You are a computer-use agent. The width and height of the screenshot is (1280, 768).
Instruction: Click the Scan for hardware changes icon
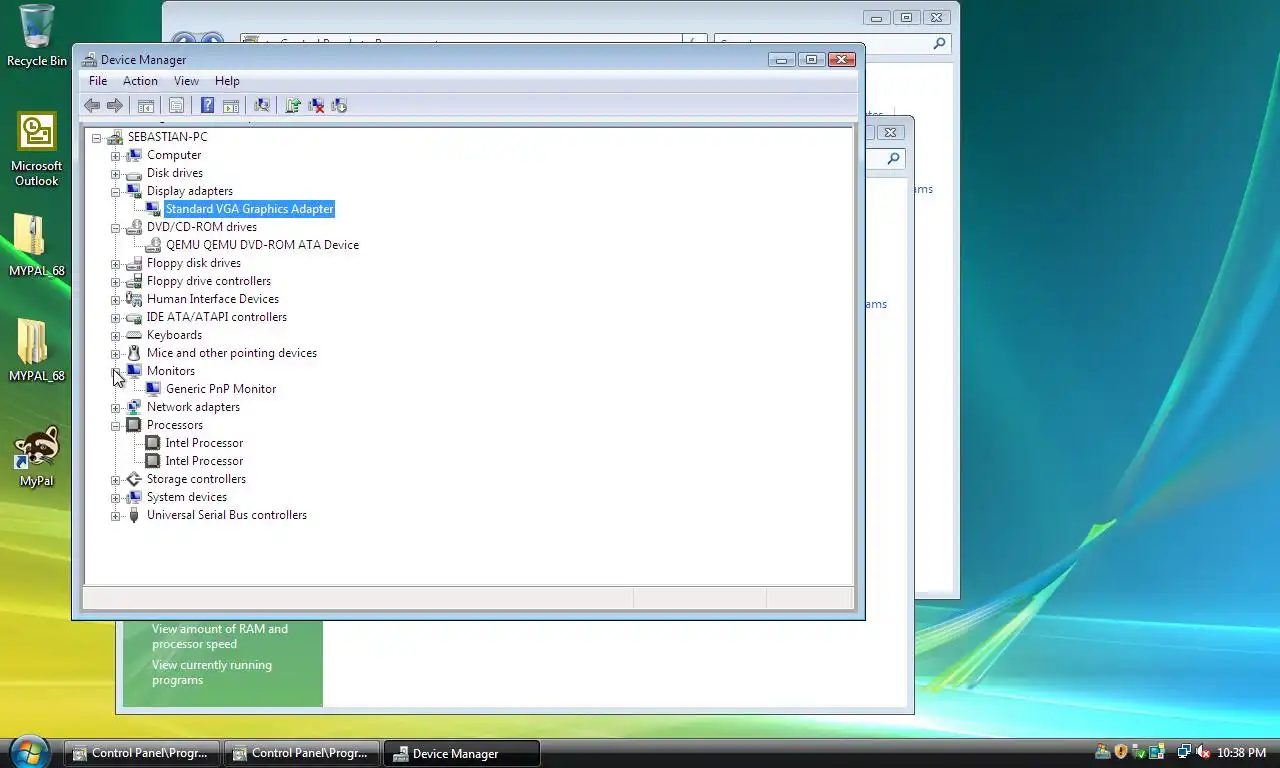(x=262, y=105)
